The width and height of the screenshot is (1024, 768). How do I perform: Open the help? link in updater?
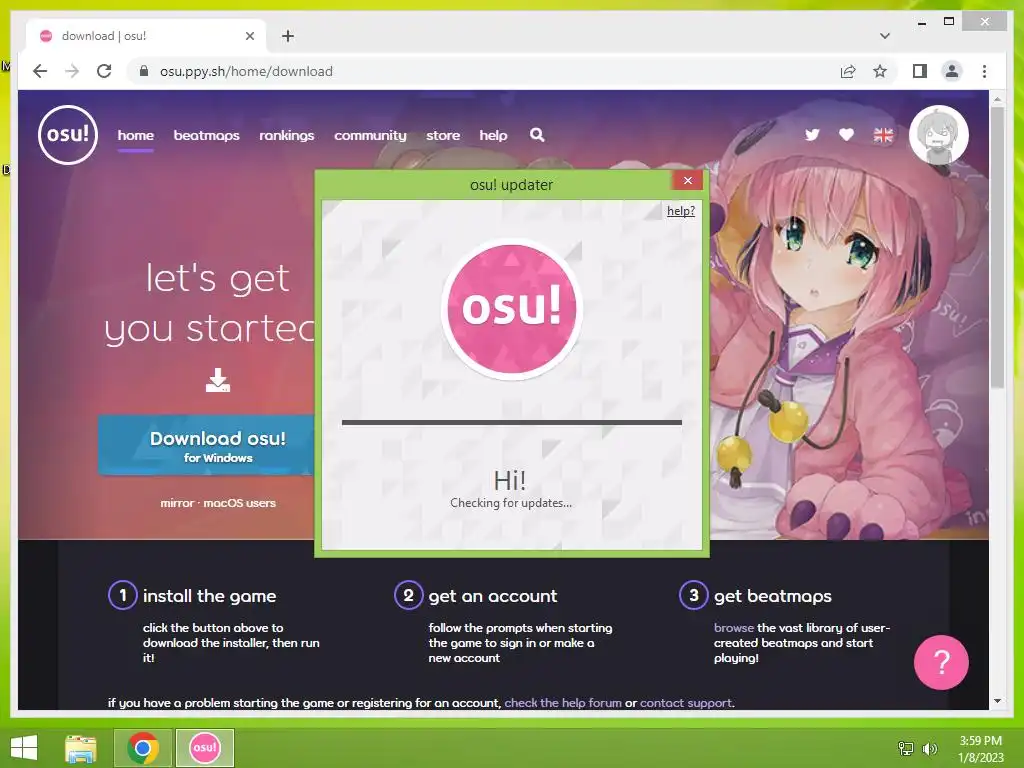(680, 211)
